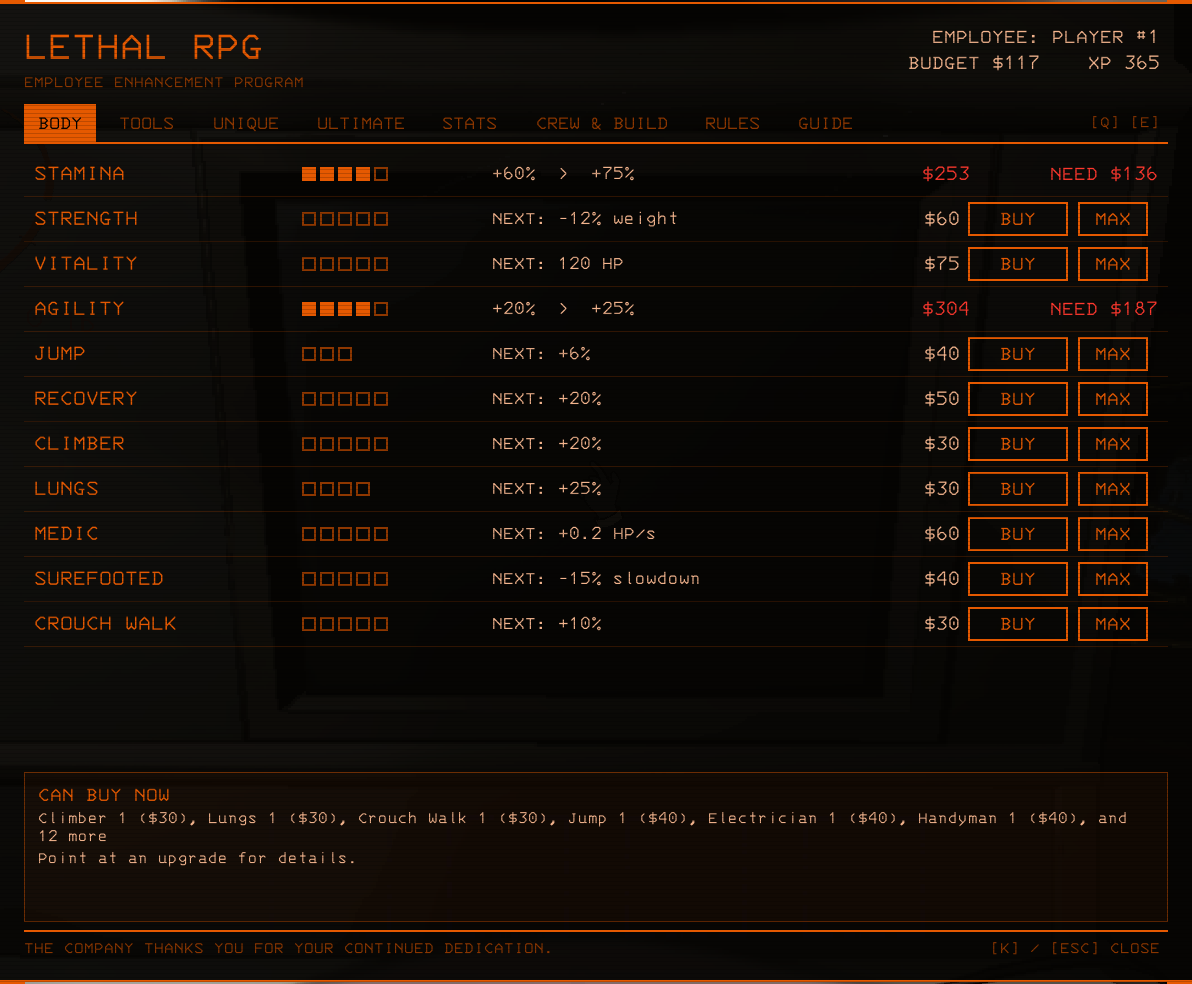
Task: Max out the Jump upgrade
Action: click(1112, 354)
